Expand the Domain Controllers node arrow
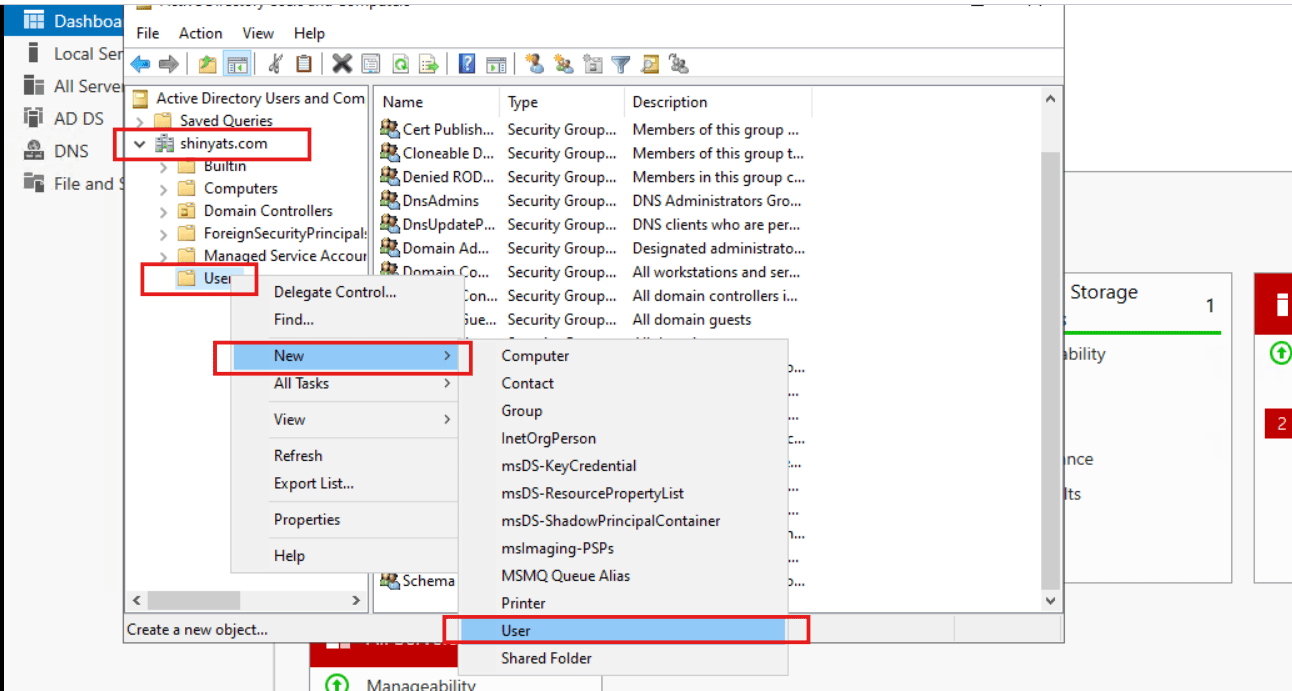 coord(164,211)
